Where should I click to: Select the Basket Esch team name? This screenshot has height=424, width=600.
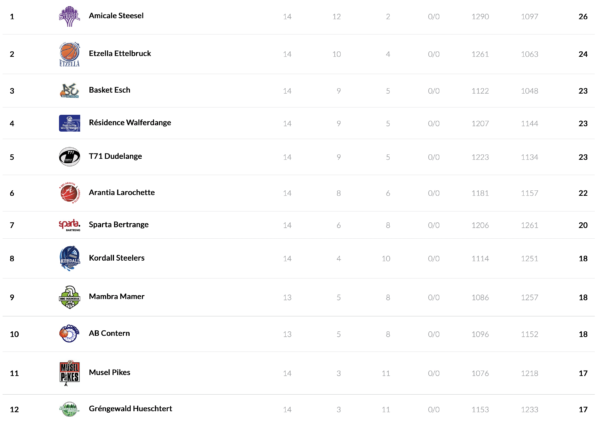pos(110,91)
